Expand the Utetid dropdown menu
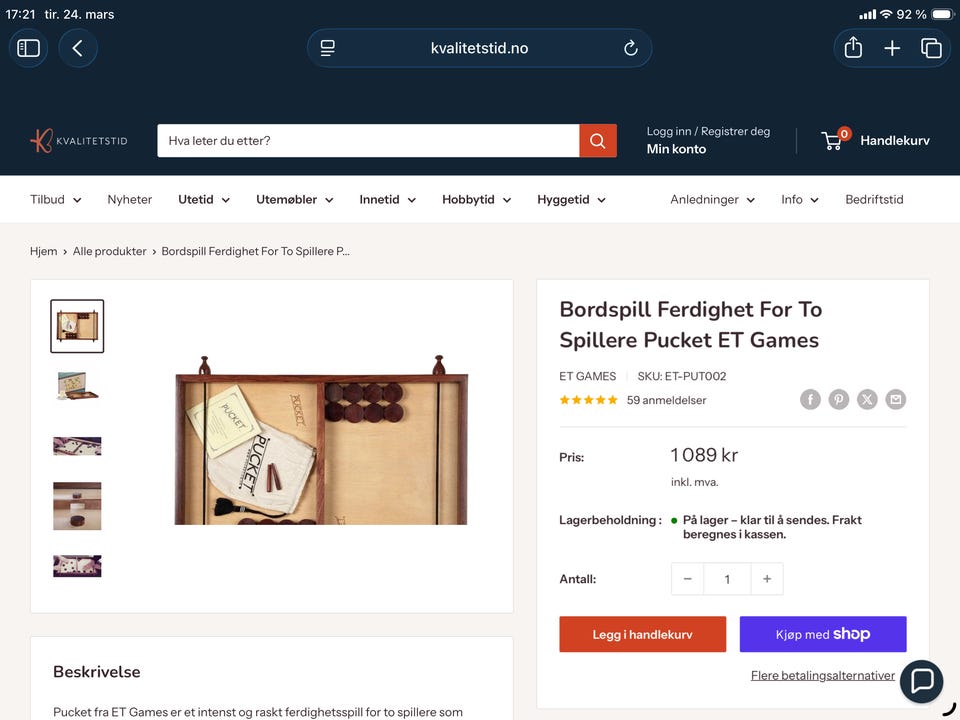960x720 pixels. click(204, 200)
